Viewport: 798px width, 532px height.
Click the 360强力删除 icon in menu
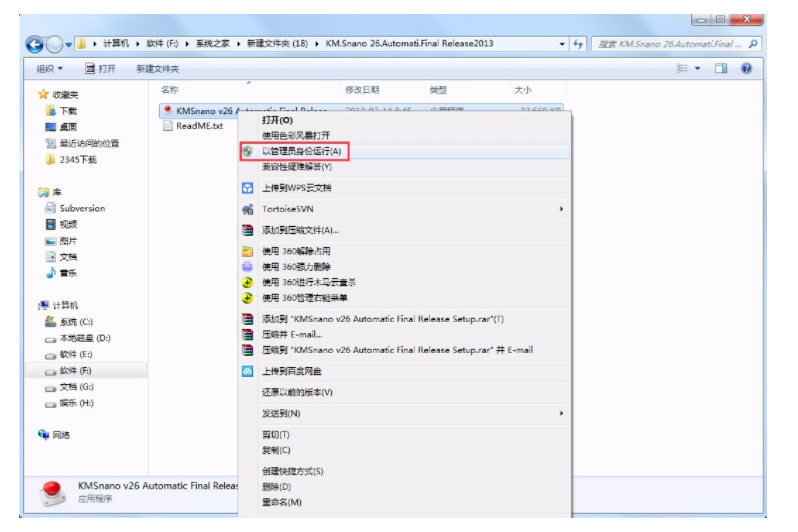(x=248, y=267)
